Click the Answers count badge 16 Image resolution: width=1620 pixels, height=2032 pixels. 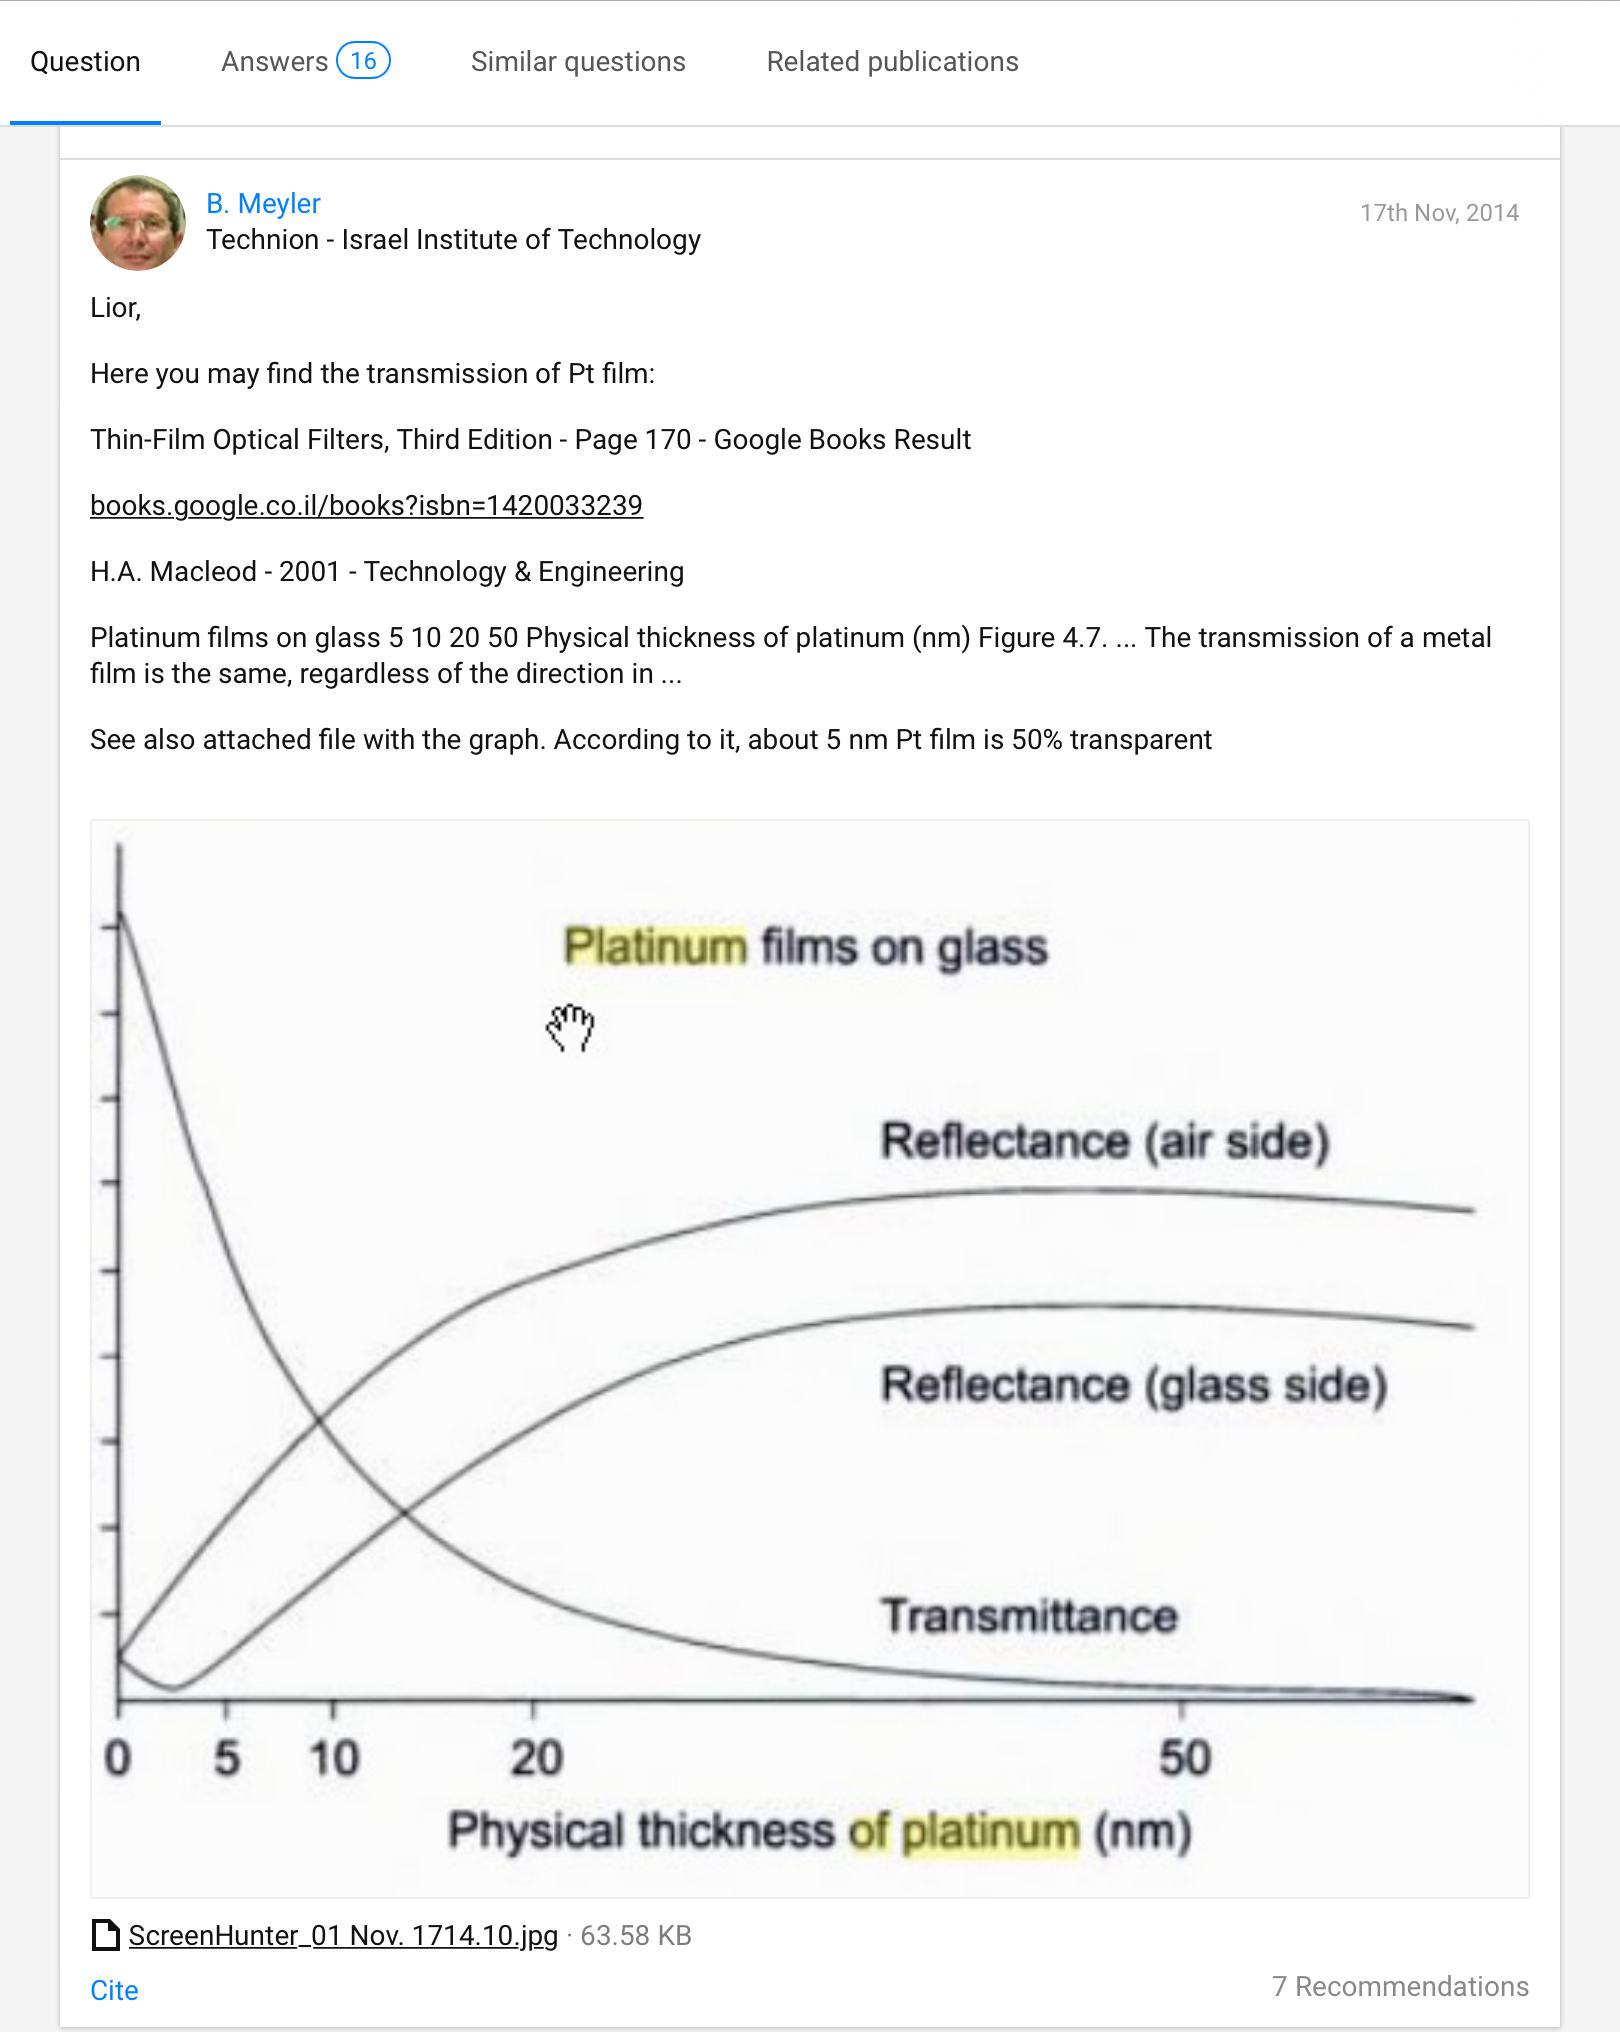(x=363, y=61)
